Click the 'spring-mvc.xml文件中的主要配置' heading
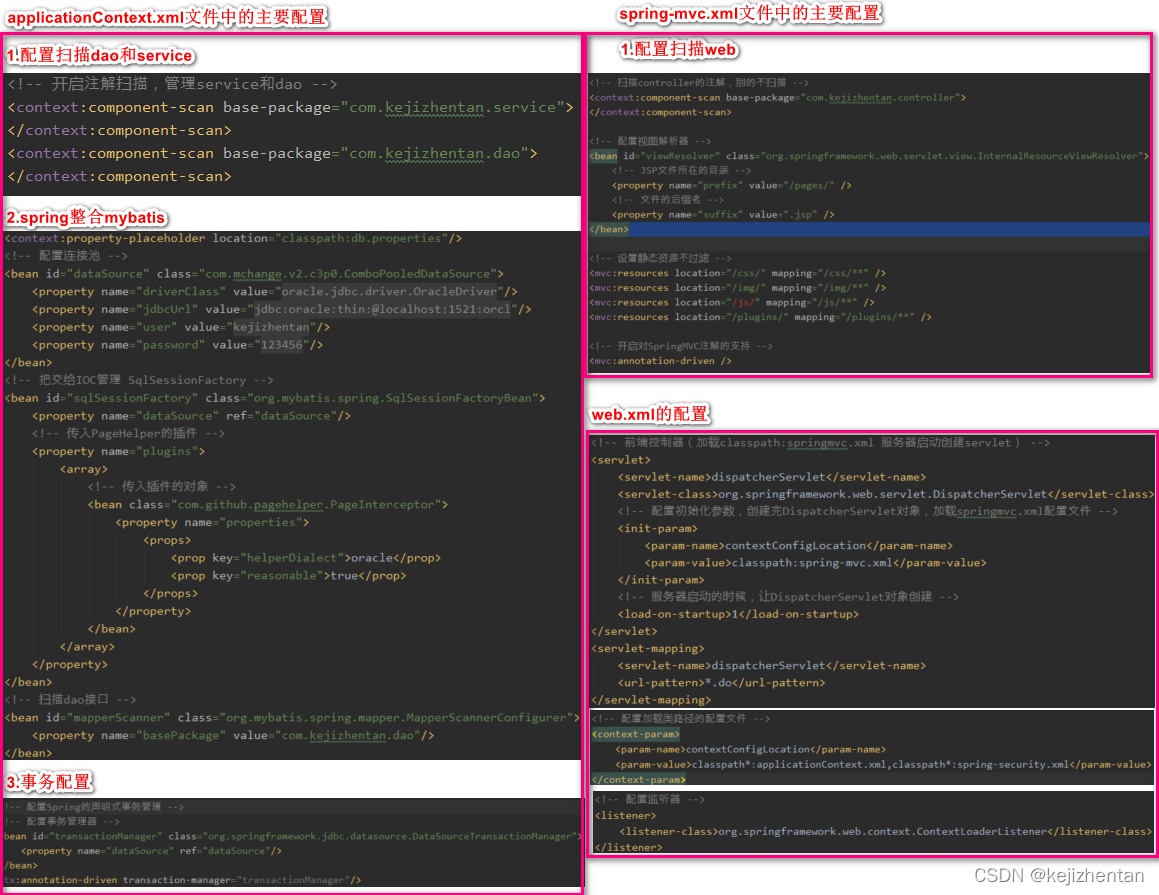The width and height of the screenshot is (1159, 895). (750, 13)
